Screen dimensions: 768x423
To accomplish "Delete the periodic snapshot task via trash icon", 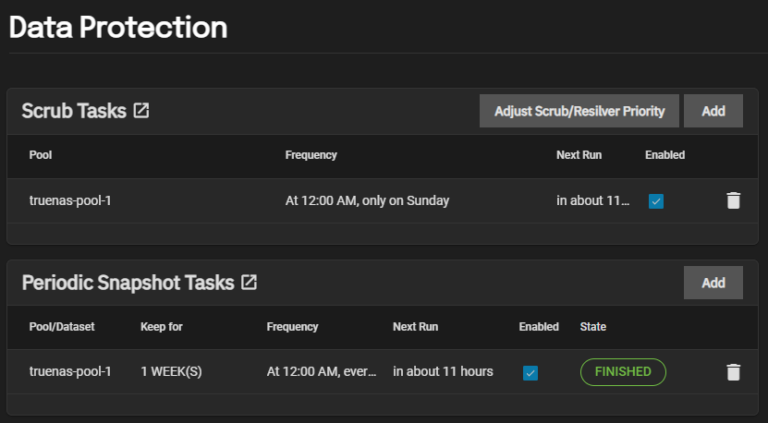I will coord(733,372).
